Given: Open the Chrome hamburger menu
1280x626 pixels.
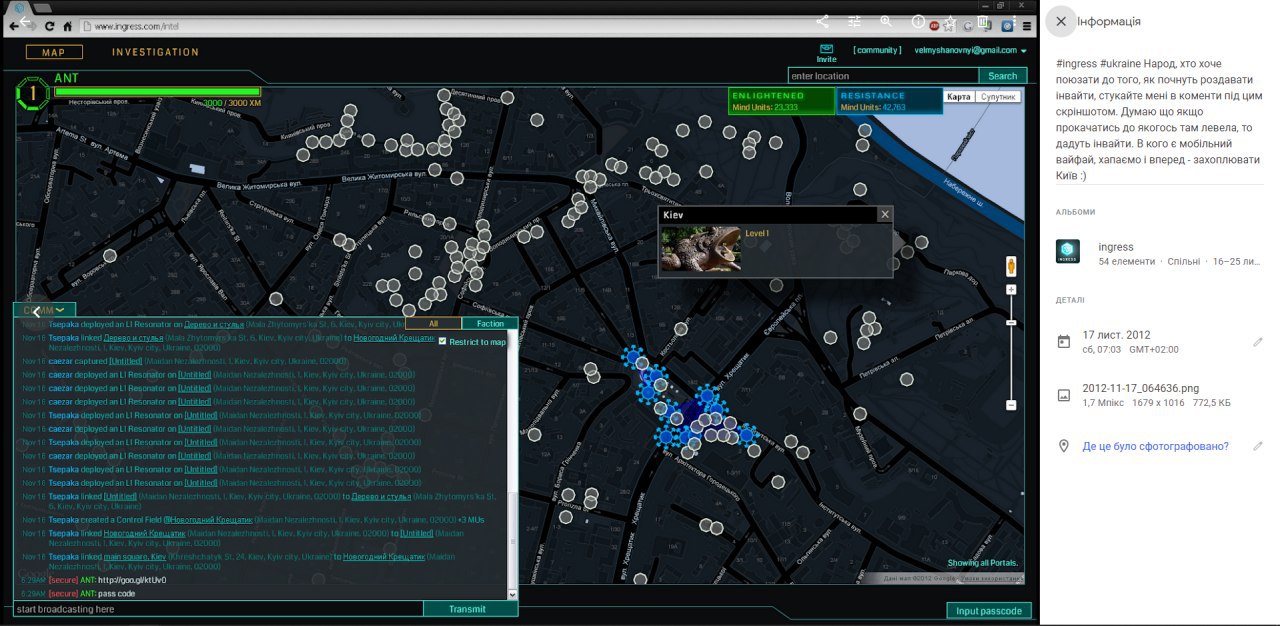Looking at the screenshot, I should pos(1027,26).
